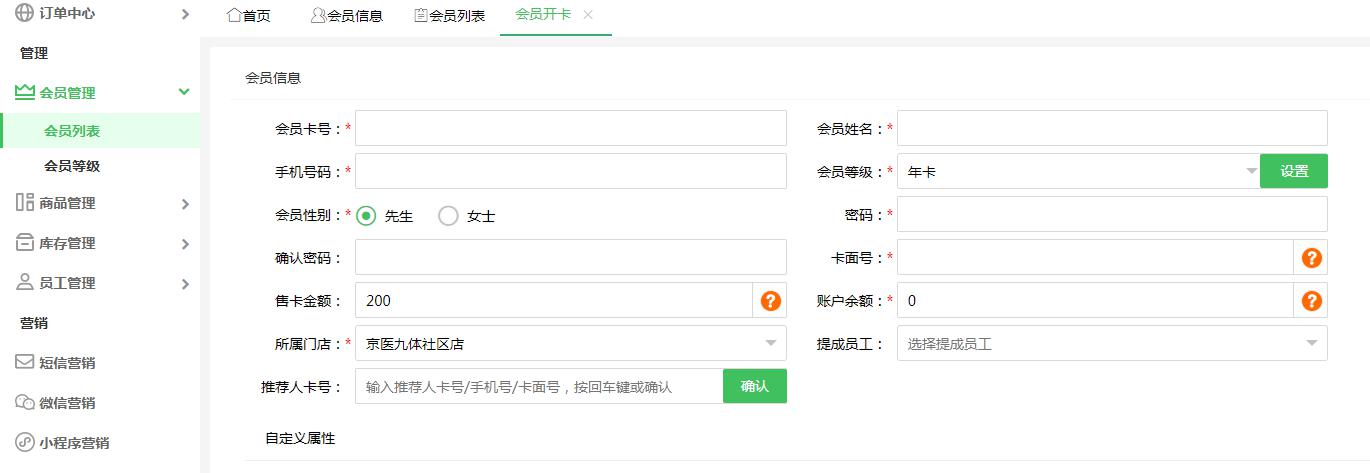Expand the 商品管理 sidebar menu
The width and height of the screenshot is (1370, 473).
click(x=100, y=203)
